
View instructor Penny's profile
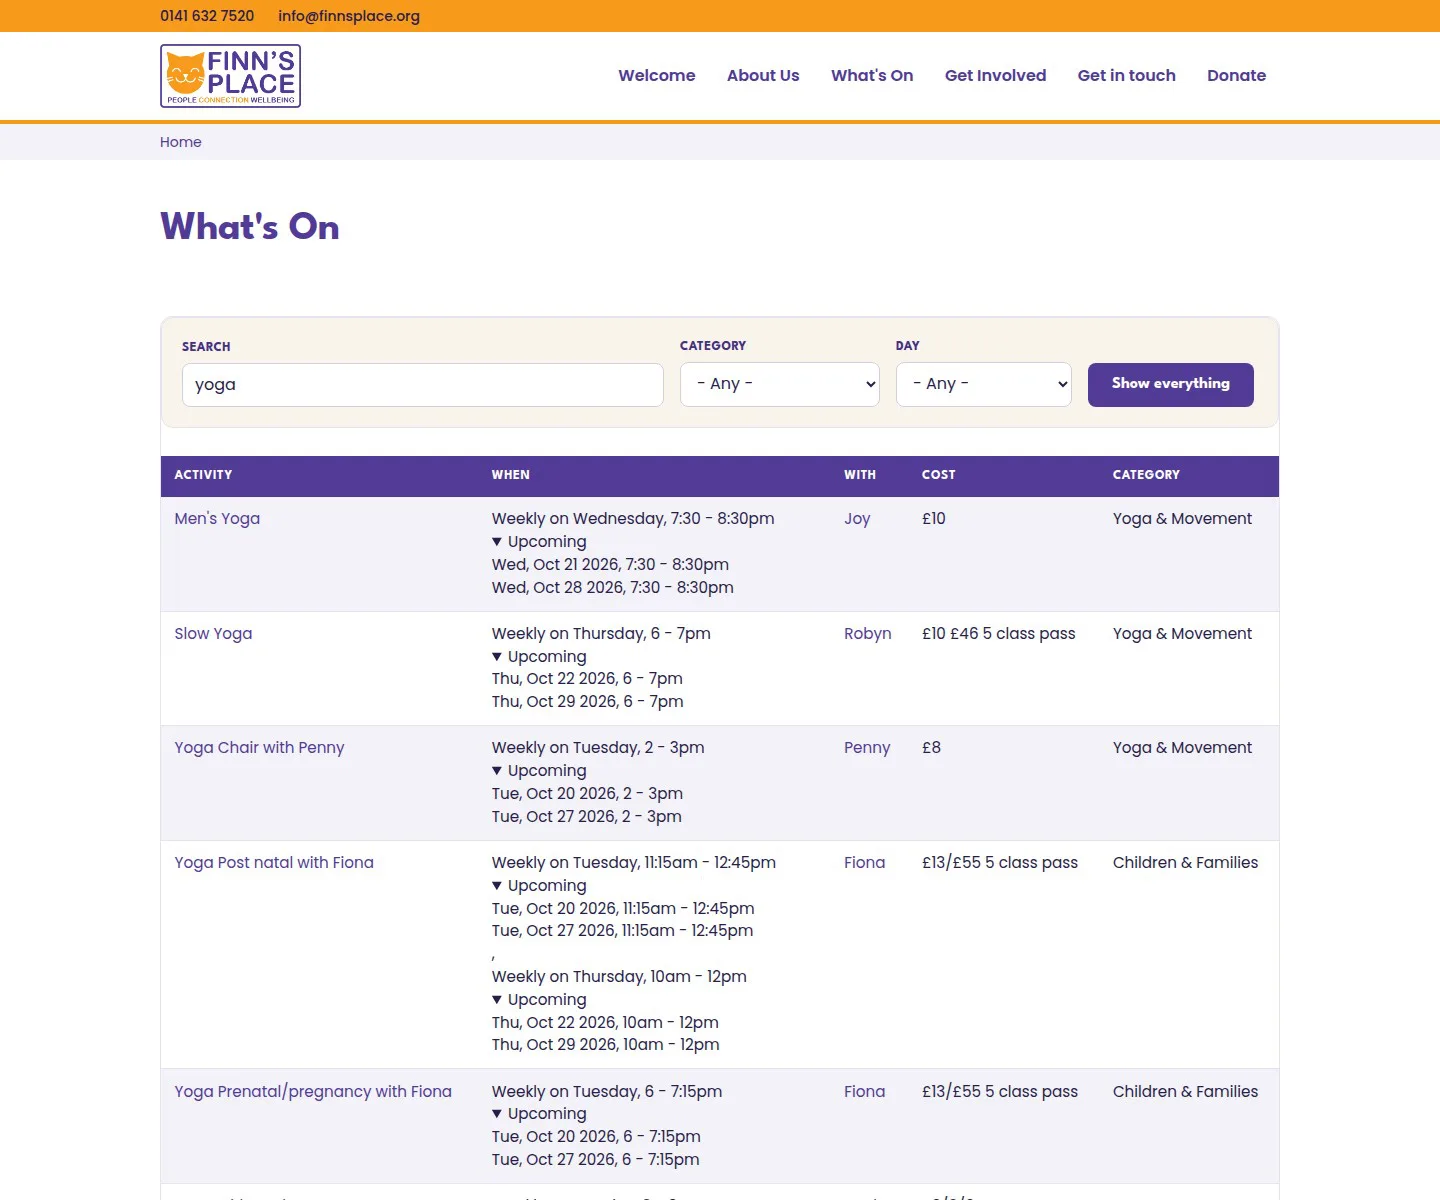867,748
